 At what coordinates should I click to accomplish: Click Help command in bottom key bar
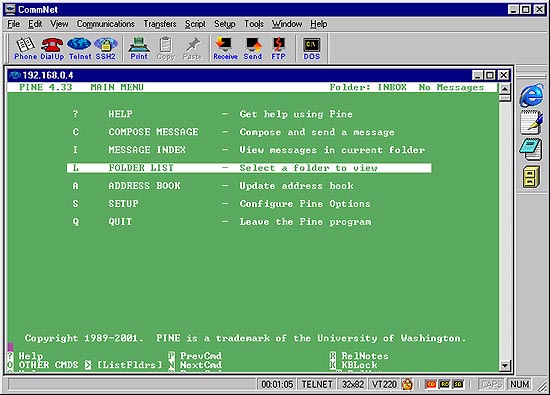31,356
